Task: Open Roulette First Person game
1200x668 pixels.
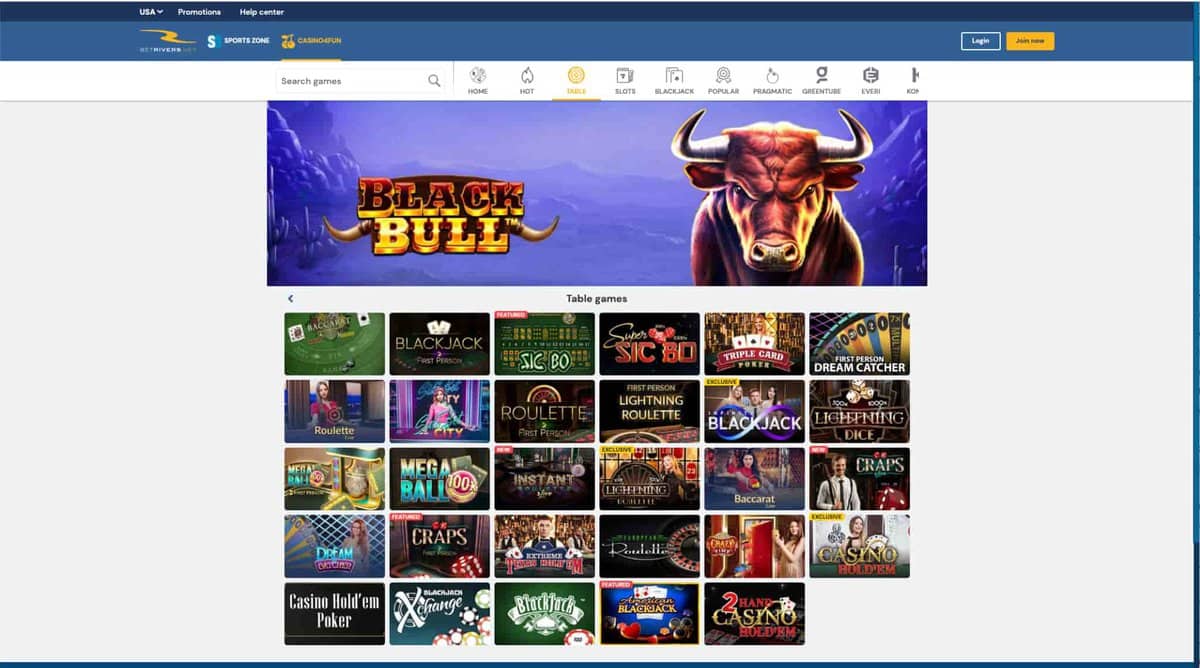Action: pyautogui.click(x=544, y=411)
